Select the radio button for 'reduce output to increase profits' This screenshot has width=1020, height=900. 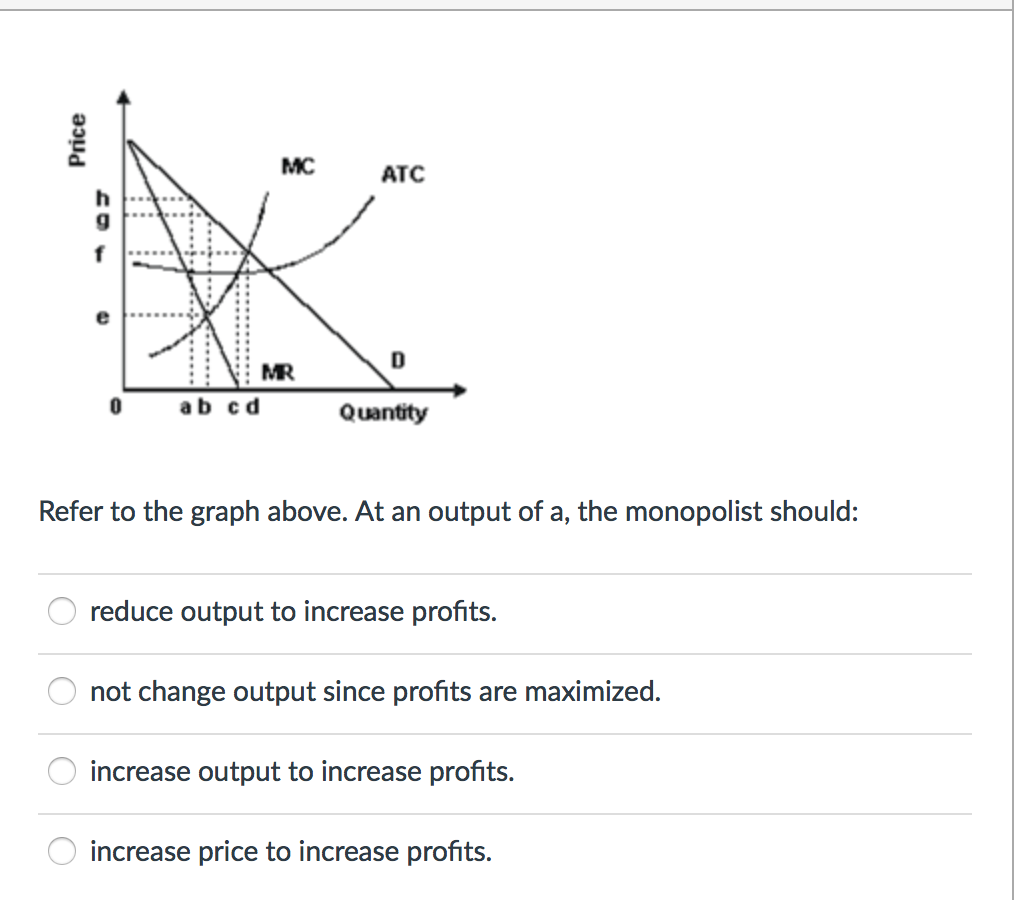[x=62, y=611]
